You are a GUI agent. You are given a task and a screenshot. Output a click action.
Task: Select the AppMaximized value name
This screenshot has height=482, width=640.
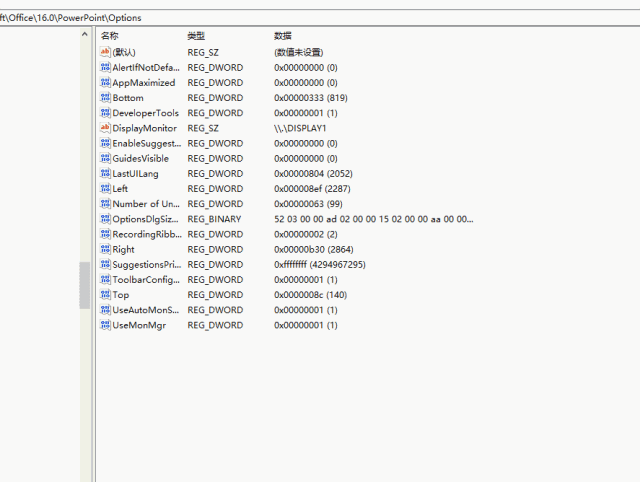(144, 82)
